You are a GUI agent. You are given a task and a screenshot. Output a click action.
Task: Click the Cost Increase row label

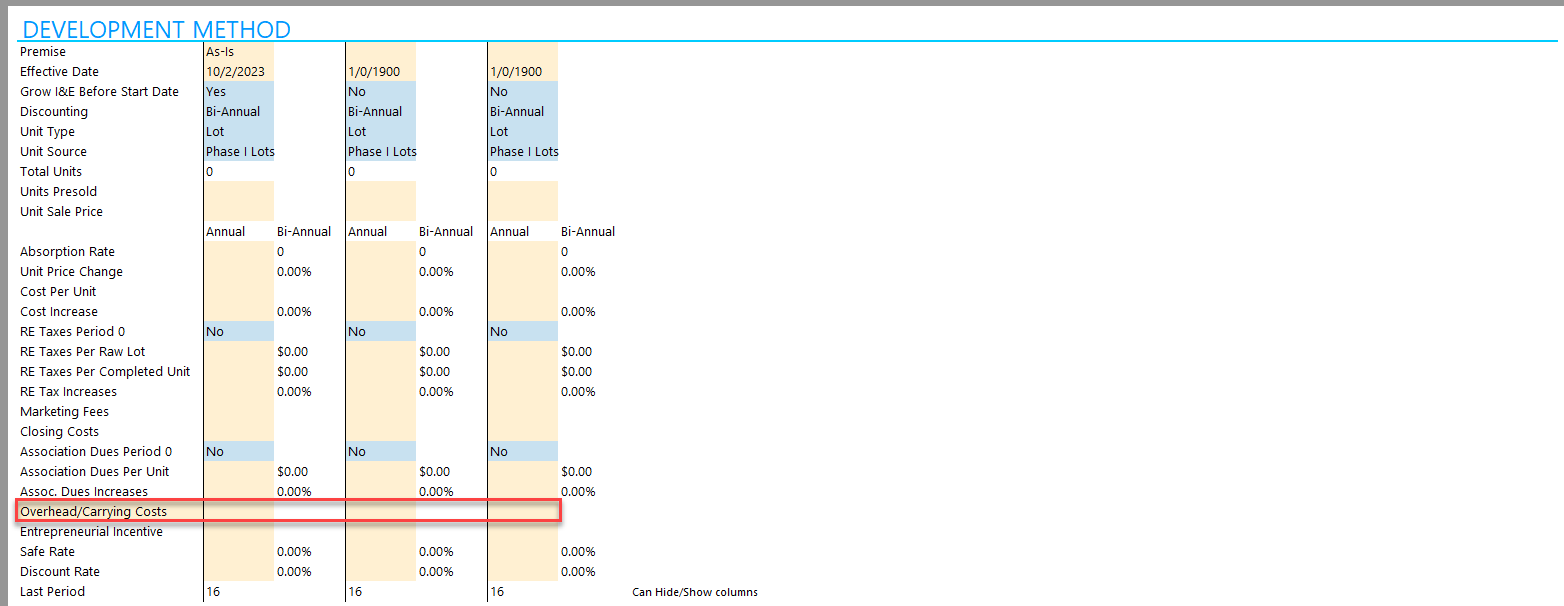pyautogui.click(x=59, y=311)
